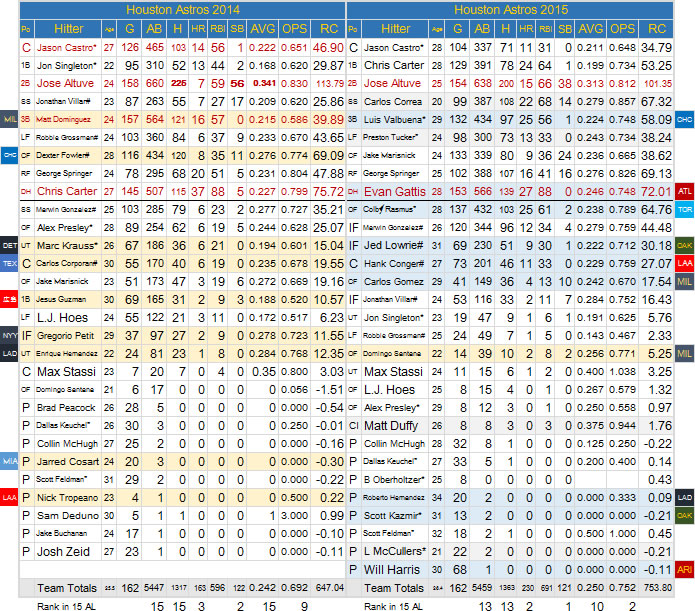The width and height of the screenshot is (695, 611).
Task: Select Brad Peacock name cell
Action: point(66,407)
